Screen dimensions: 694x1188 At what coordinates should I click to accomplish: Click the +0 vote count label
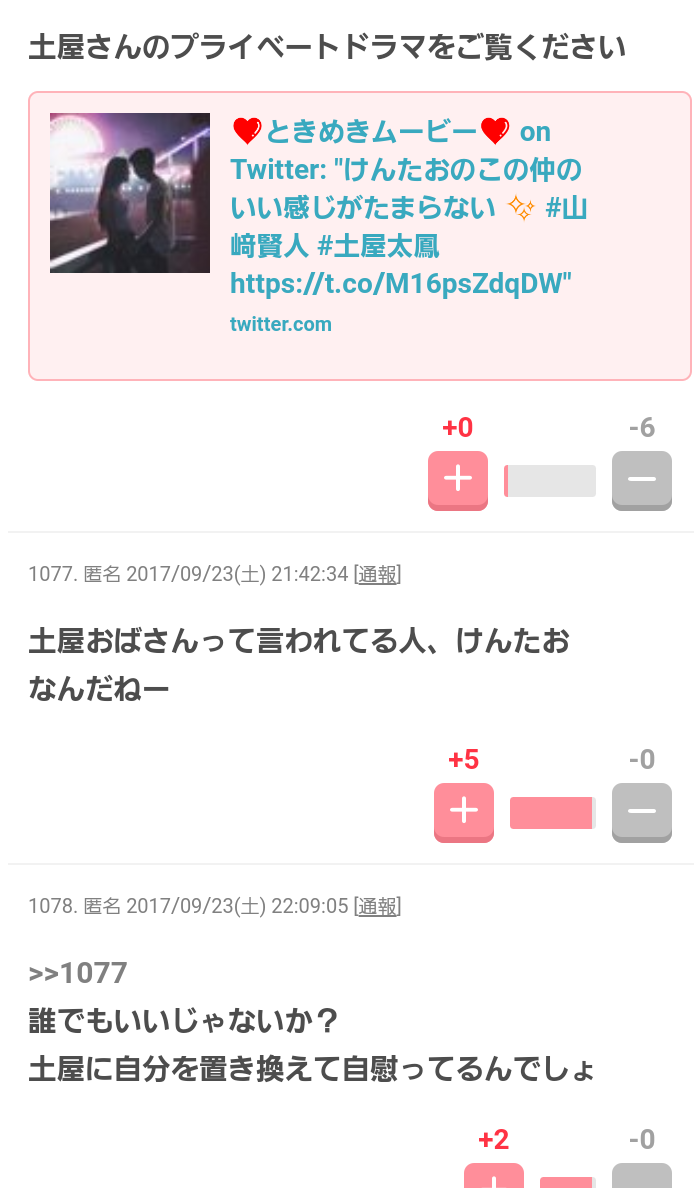click(x=458, y=427)
